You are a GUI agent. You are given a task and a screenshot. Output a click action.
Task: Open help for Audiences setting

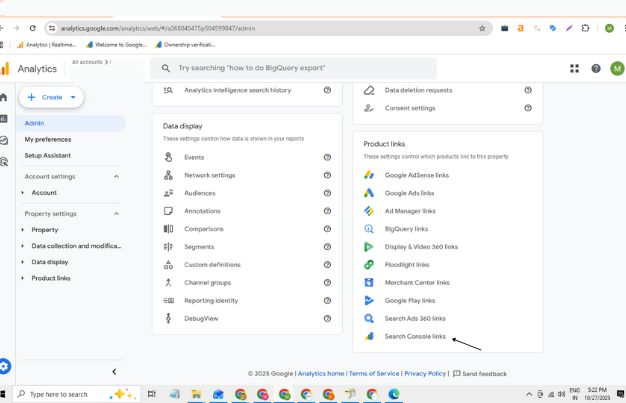tap(327, 193)
